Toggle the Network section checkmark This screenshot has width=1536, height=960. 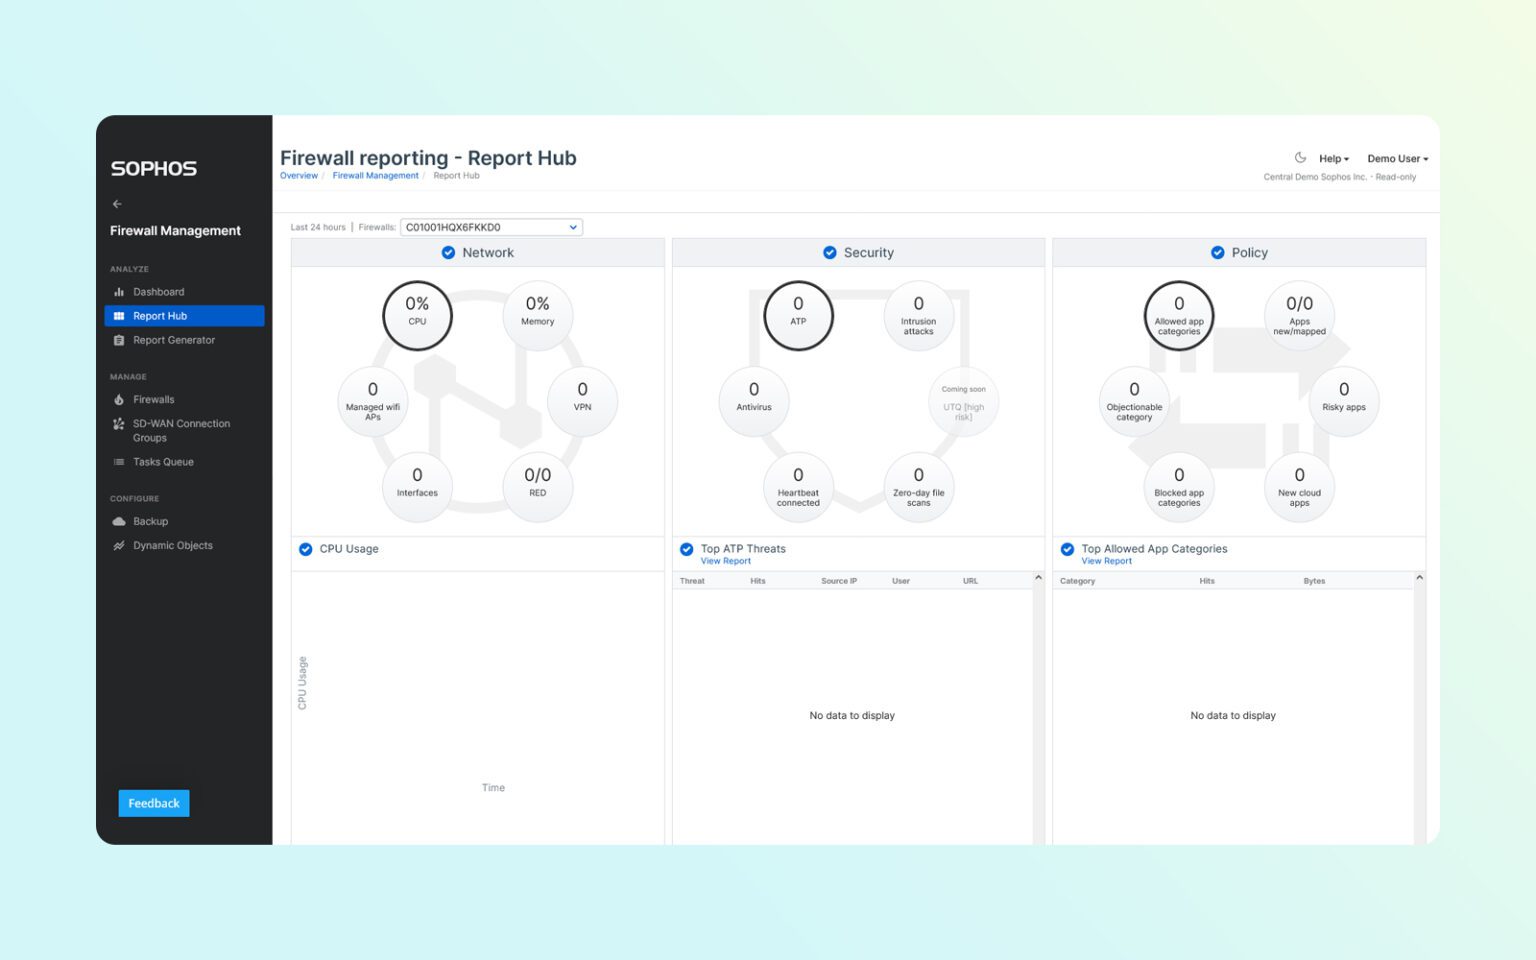[448, 252]
